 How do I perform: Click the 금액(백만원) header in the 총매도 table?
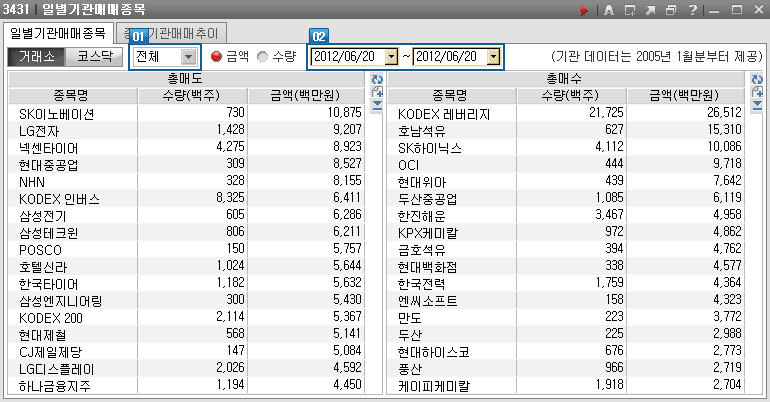click(x=306, y=95)
